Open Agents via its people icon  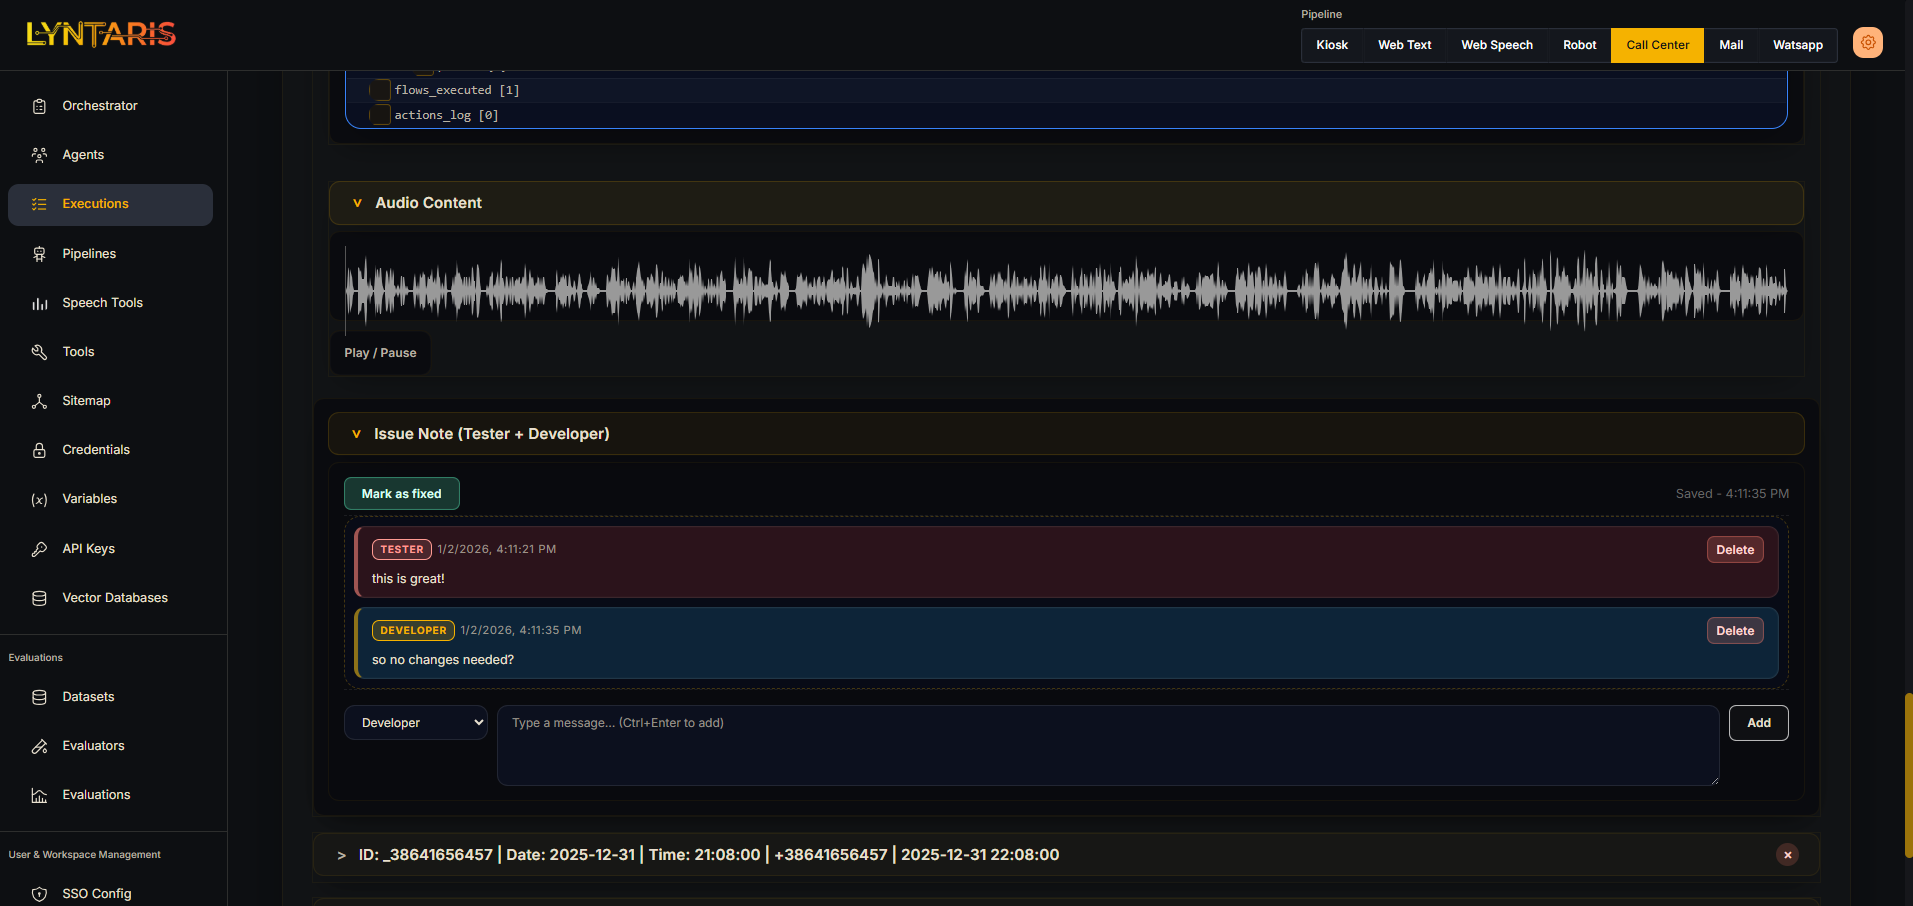click(x=39, y=155)
